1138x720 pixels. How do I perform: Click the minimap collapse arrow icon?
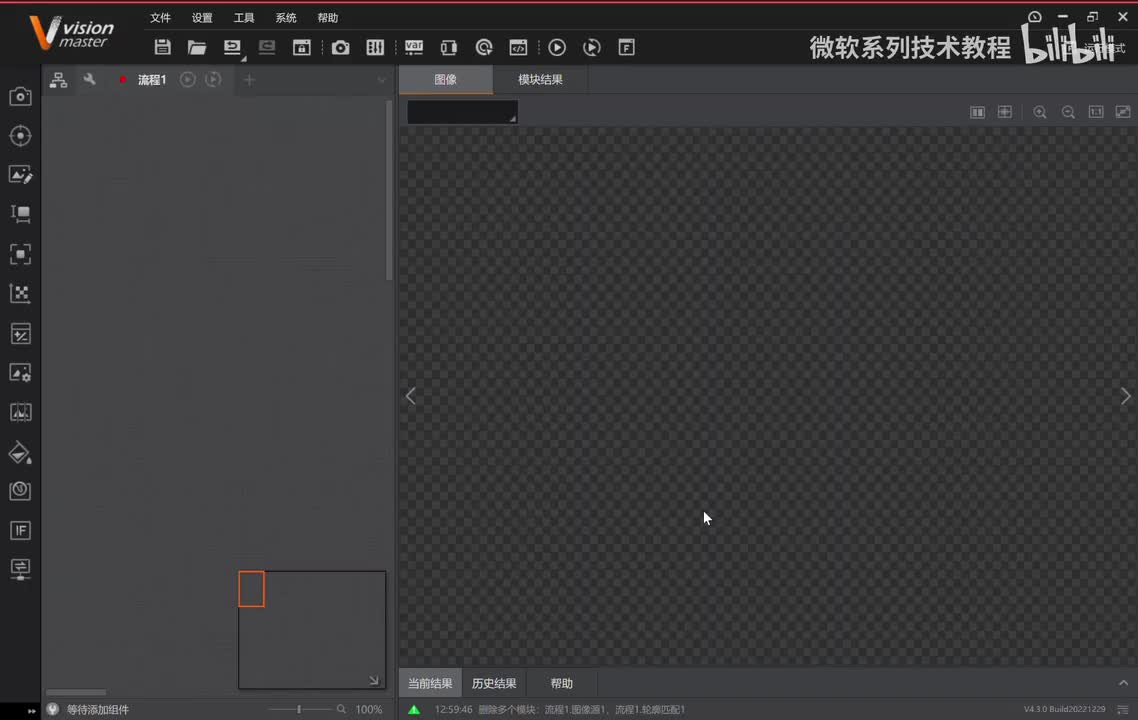click(374, 680)
